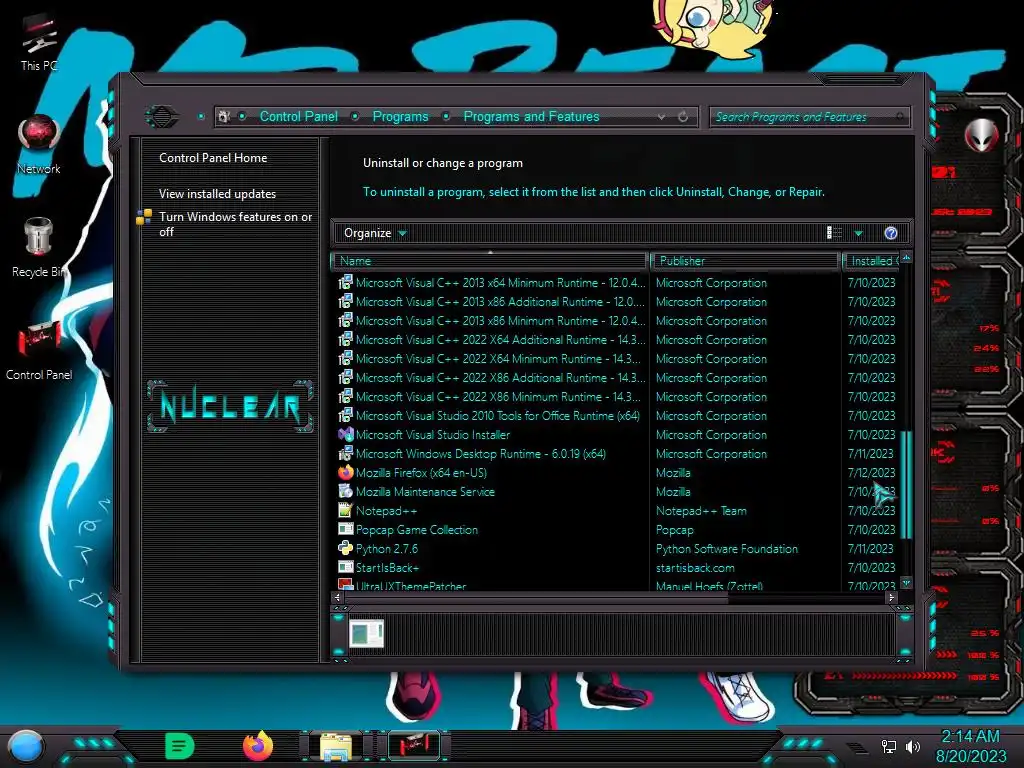Open the Organize dropdown menu
Viewport: 1024px width, 768px height.
(x=375, y=233)
